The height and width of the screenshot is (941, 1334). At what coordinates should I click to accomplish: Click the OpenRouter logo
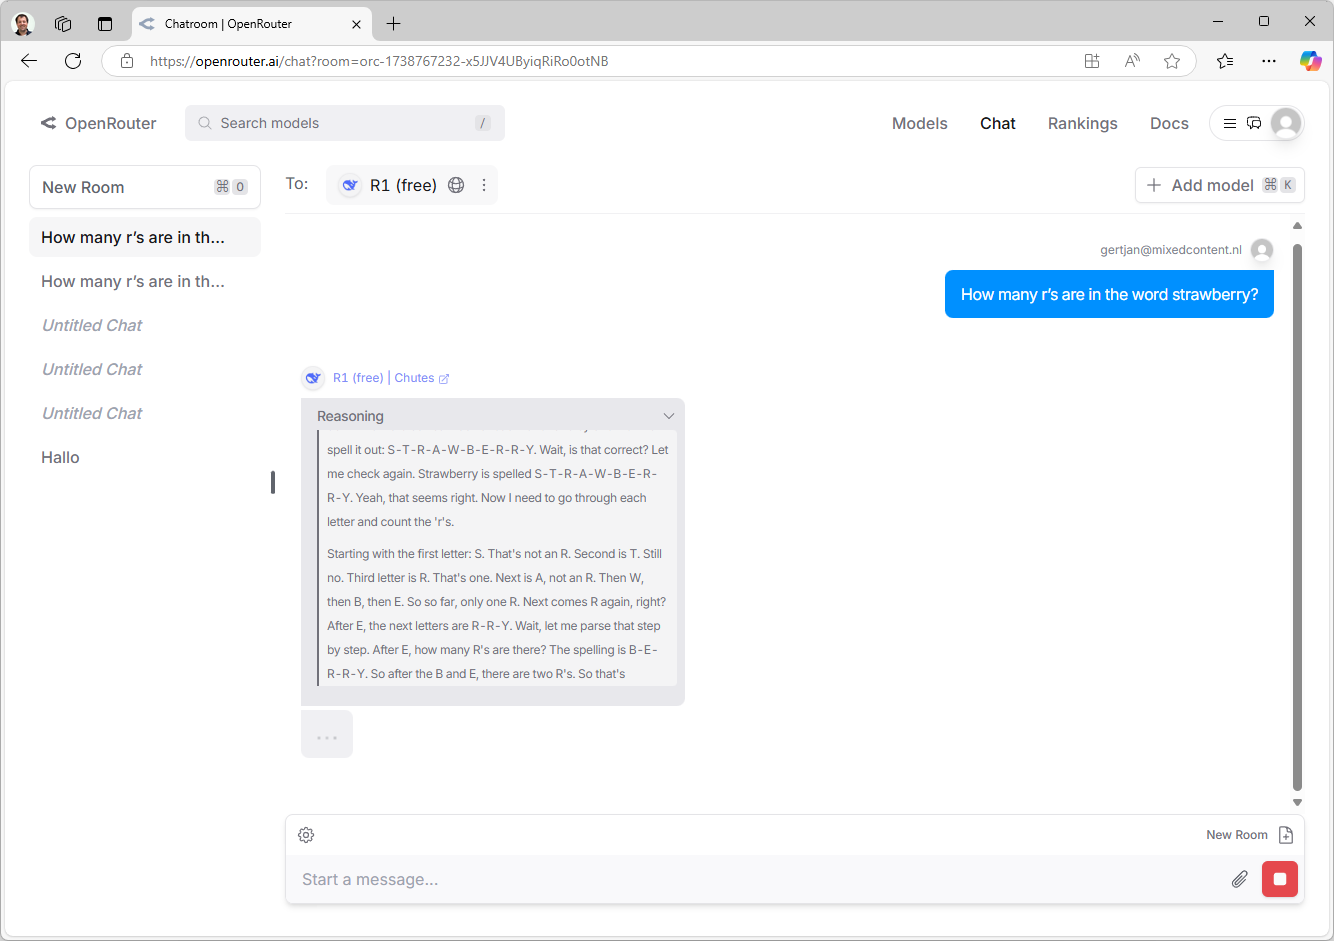click(x=98, y=123)
